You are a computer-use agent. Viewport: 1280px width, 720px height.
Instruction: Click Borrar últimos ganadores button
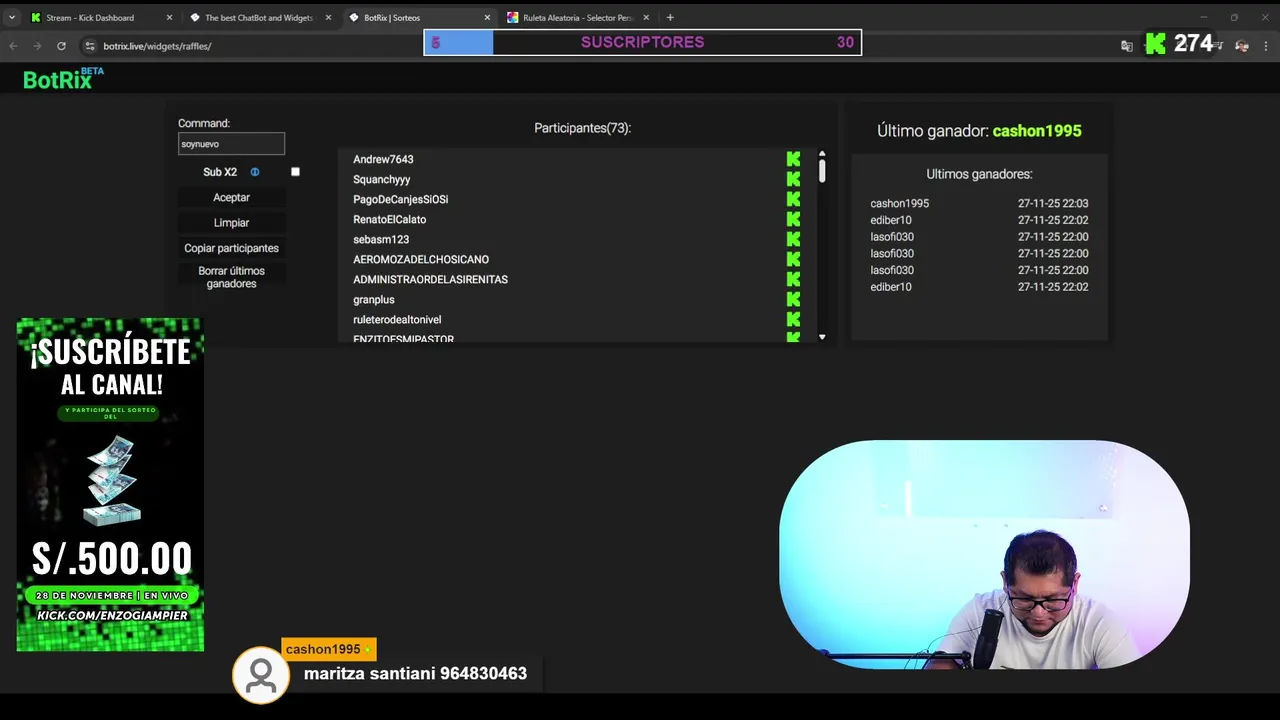[x=231, y=277]
